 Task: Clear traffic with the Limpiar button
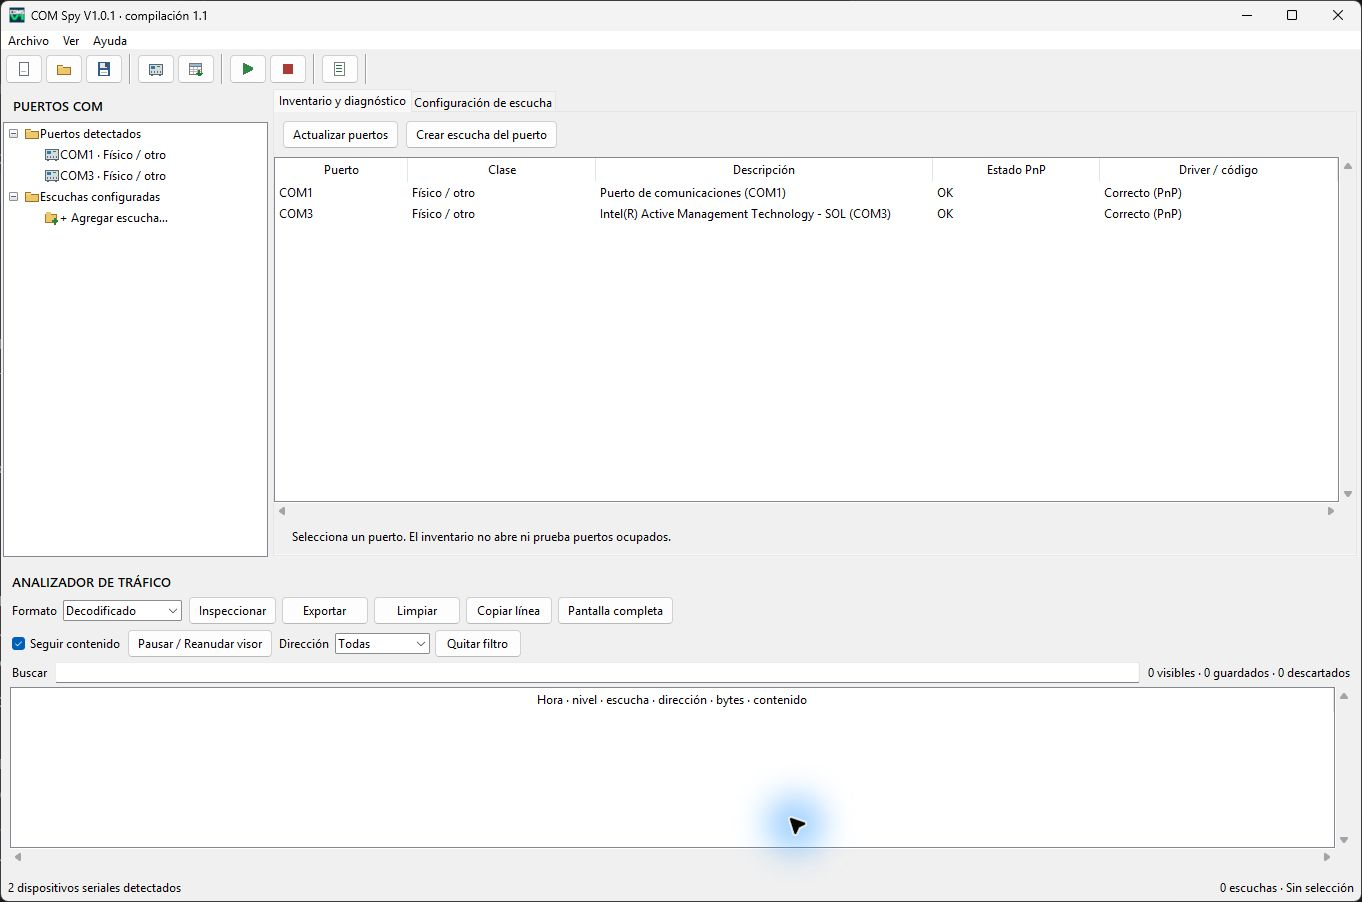click(417, 611)
